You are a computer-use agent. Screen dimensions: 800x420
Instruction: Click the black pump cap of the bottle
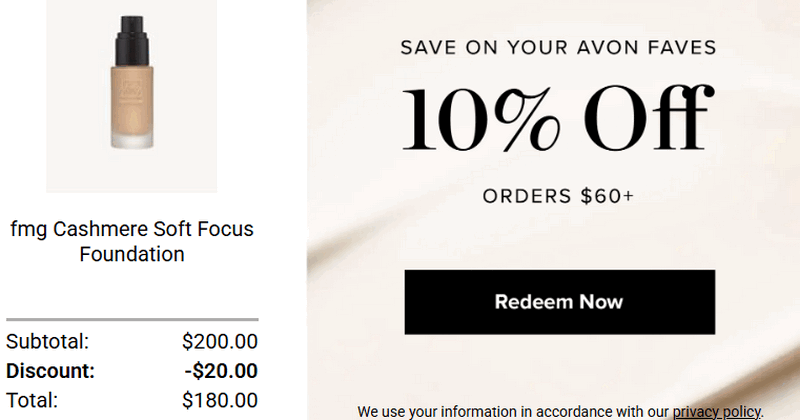(x=131, y=37)
